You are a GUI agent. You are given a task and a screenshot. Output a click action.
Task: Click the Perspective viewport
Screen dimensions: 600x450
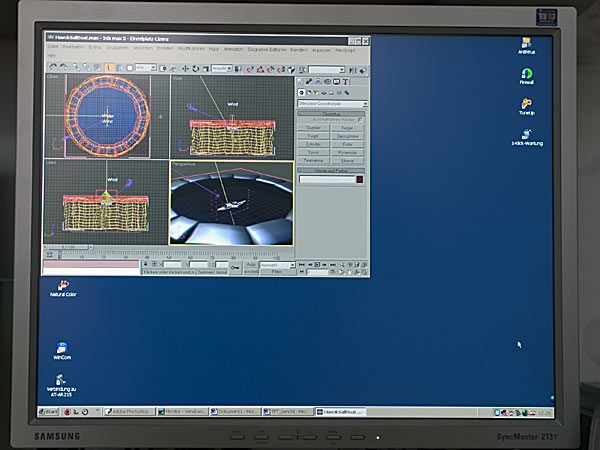click(x=232, y=203)
